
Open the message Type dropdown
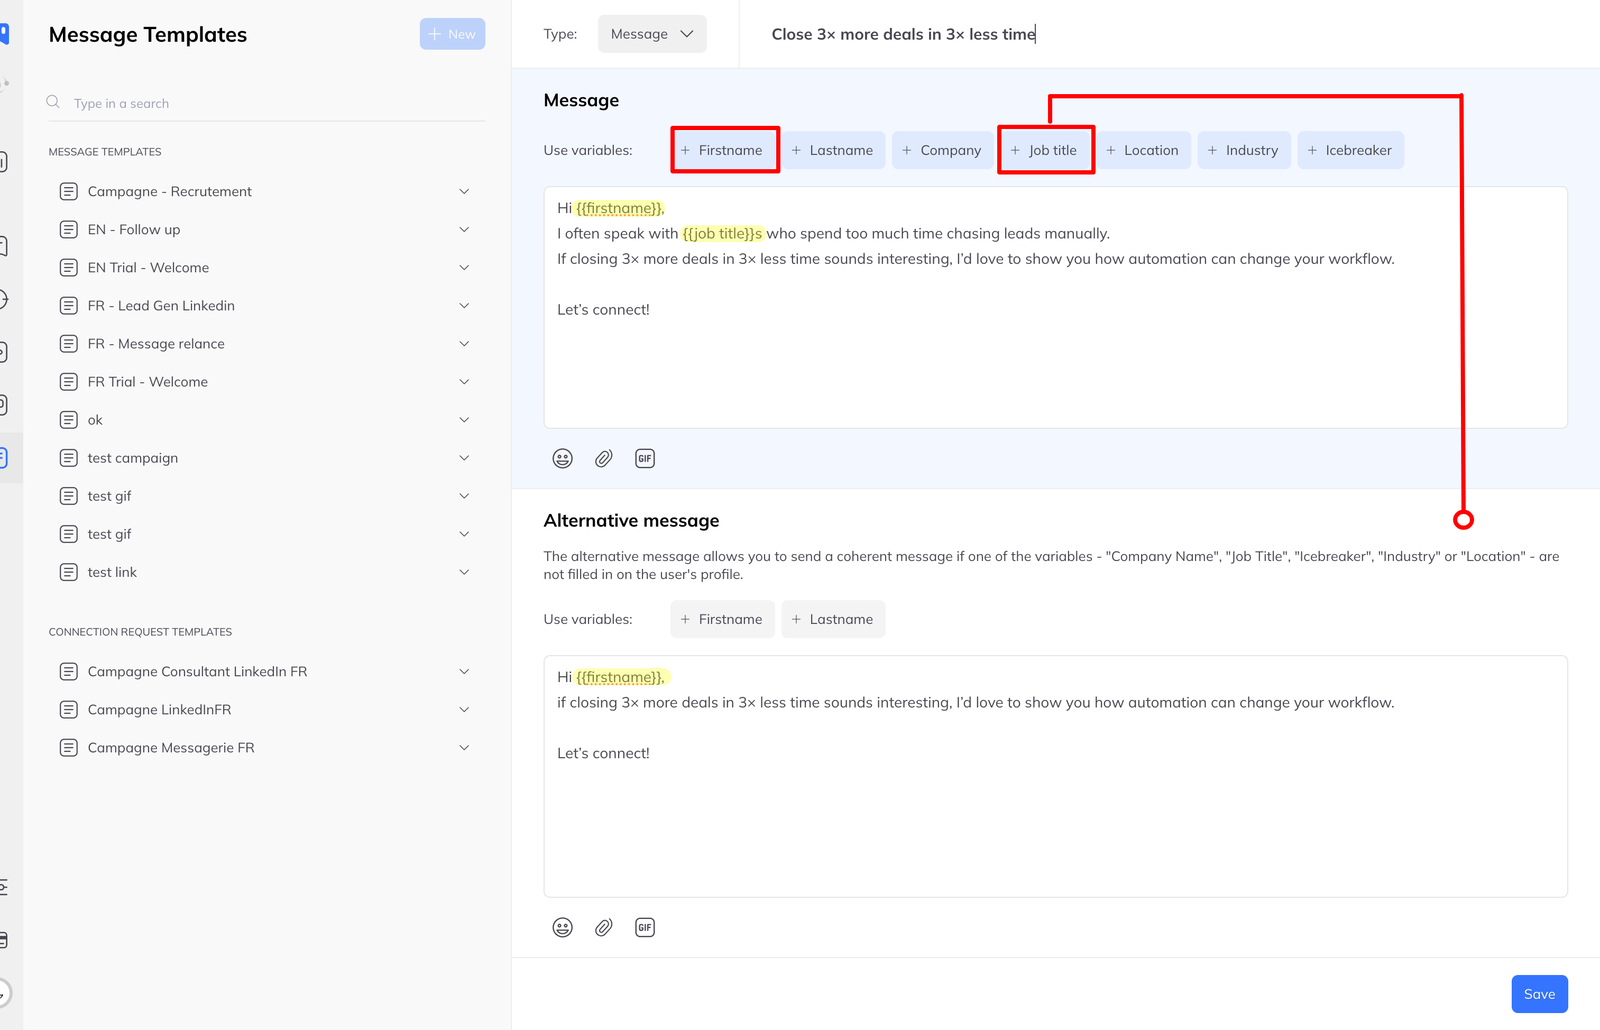[x=652, y=34]
